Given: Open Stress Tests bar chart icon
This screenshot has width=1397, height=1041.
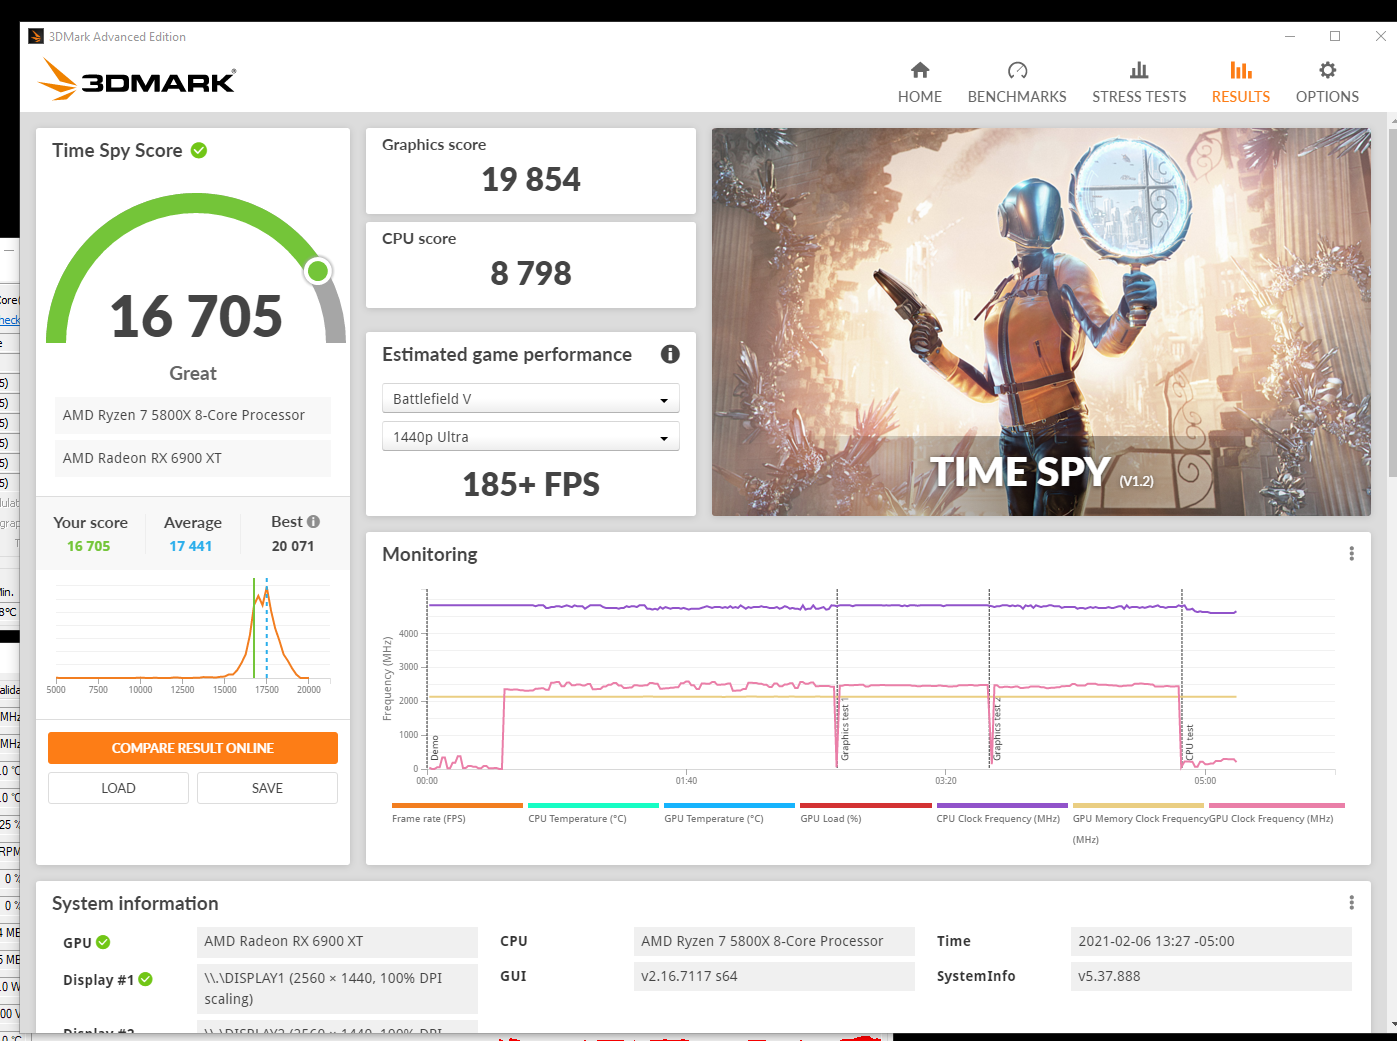Looking at the screenshot, I should [1139, 70].
